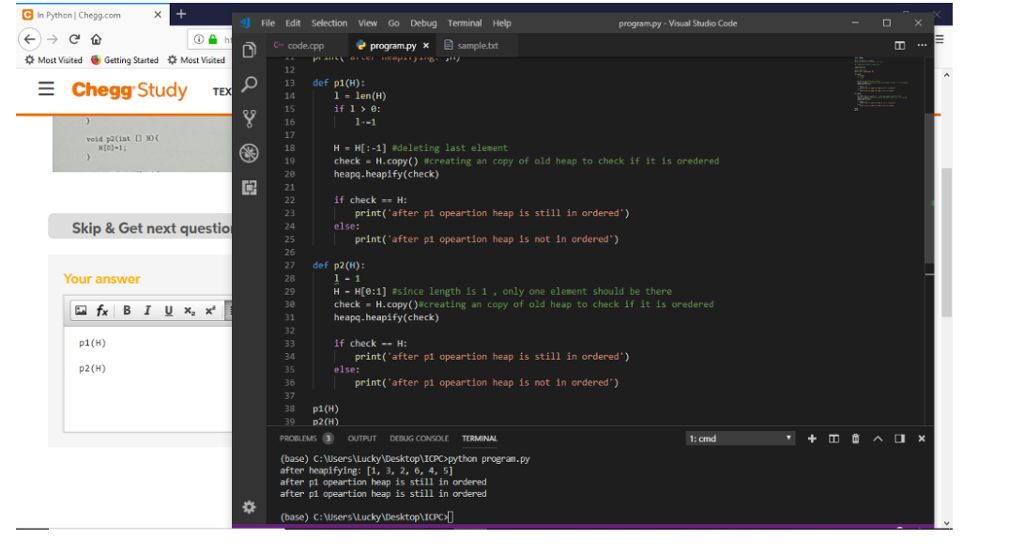Open Most Visited bookmark in Firefox
This screenshot has width=1024, height=555.
pyautogui.click(x=54, y=60)
